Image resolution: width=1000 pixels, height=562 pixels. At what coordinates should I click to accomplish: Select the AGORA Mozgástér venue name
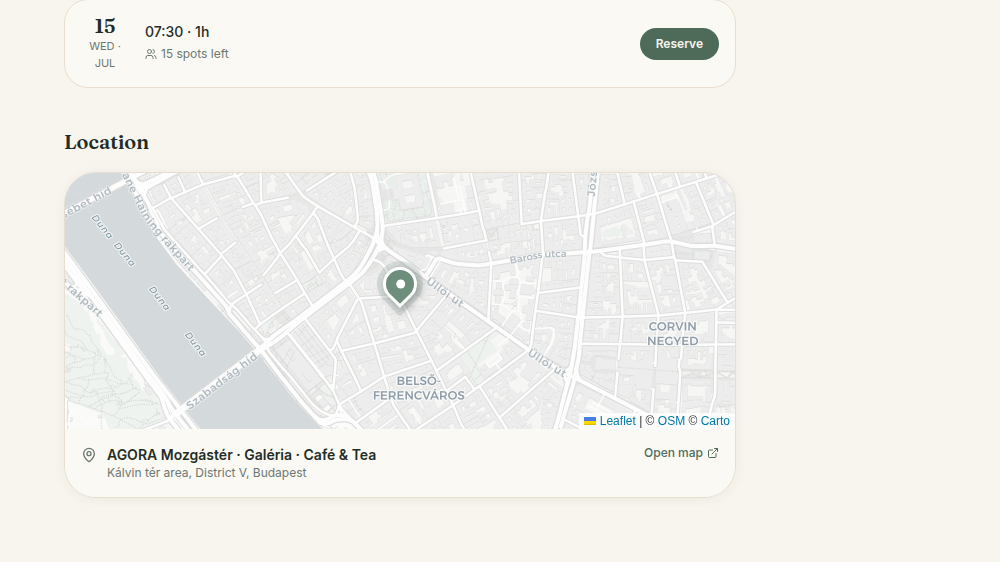pyautogui.click(x=241, y=455)
